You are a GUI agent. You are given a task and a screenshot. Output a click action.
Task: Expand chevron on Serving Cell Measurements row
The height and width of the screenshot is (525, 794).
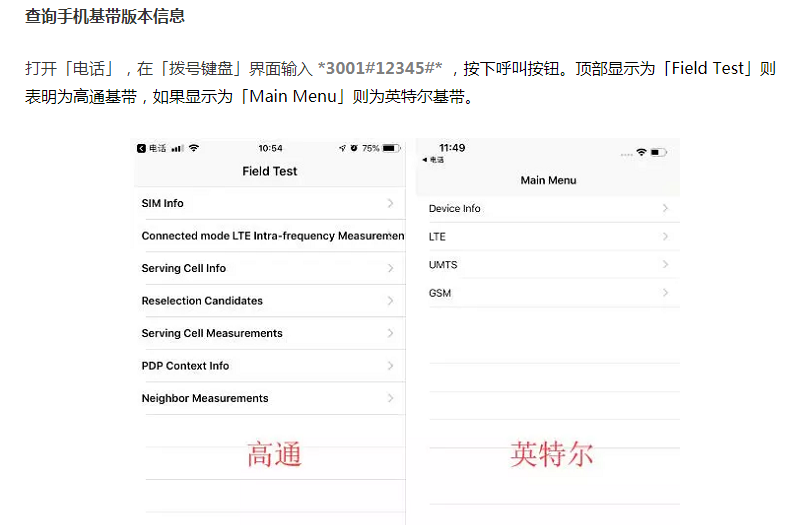[x=390, y=333]
